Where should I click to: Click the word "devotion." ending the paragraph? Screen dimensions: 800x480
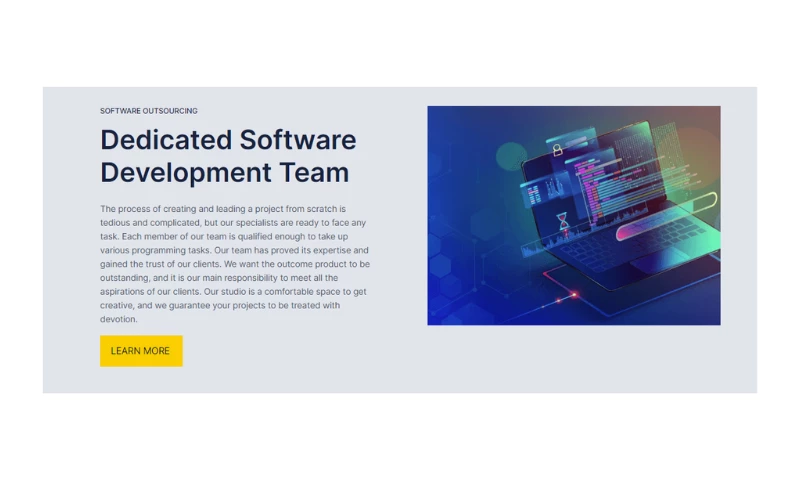pyautogui.click(x=119, y=319)
